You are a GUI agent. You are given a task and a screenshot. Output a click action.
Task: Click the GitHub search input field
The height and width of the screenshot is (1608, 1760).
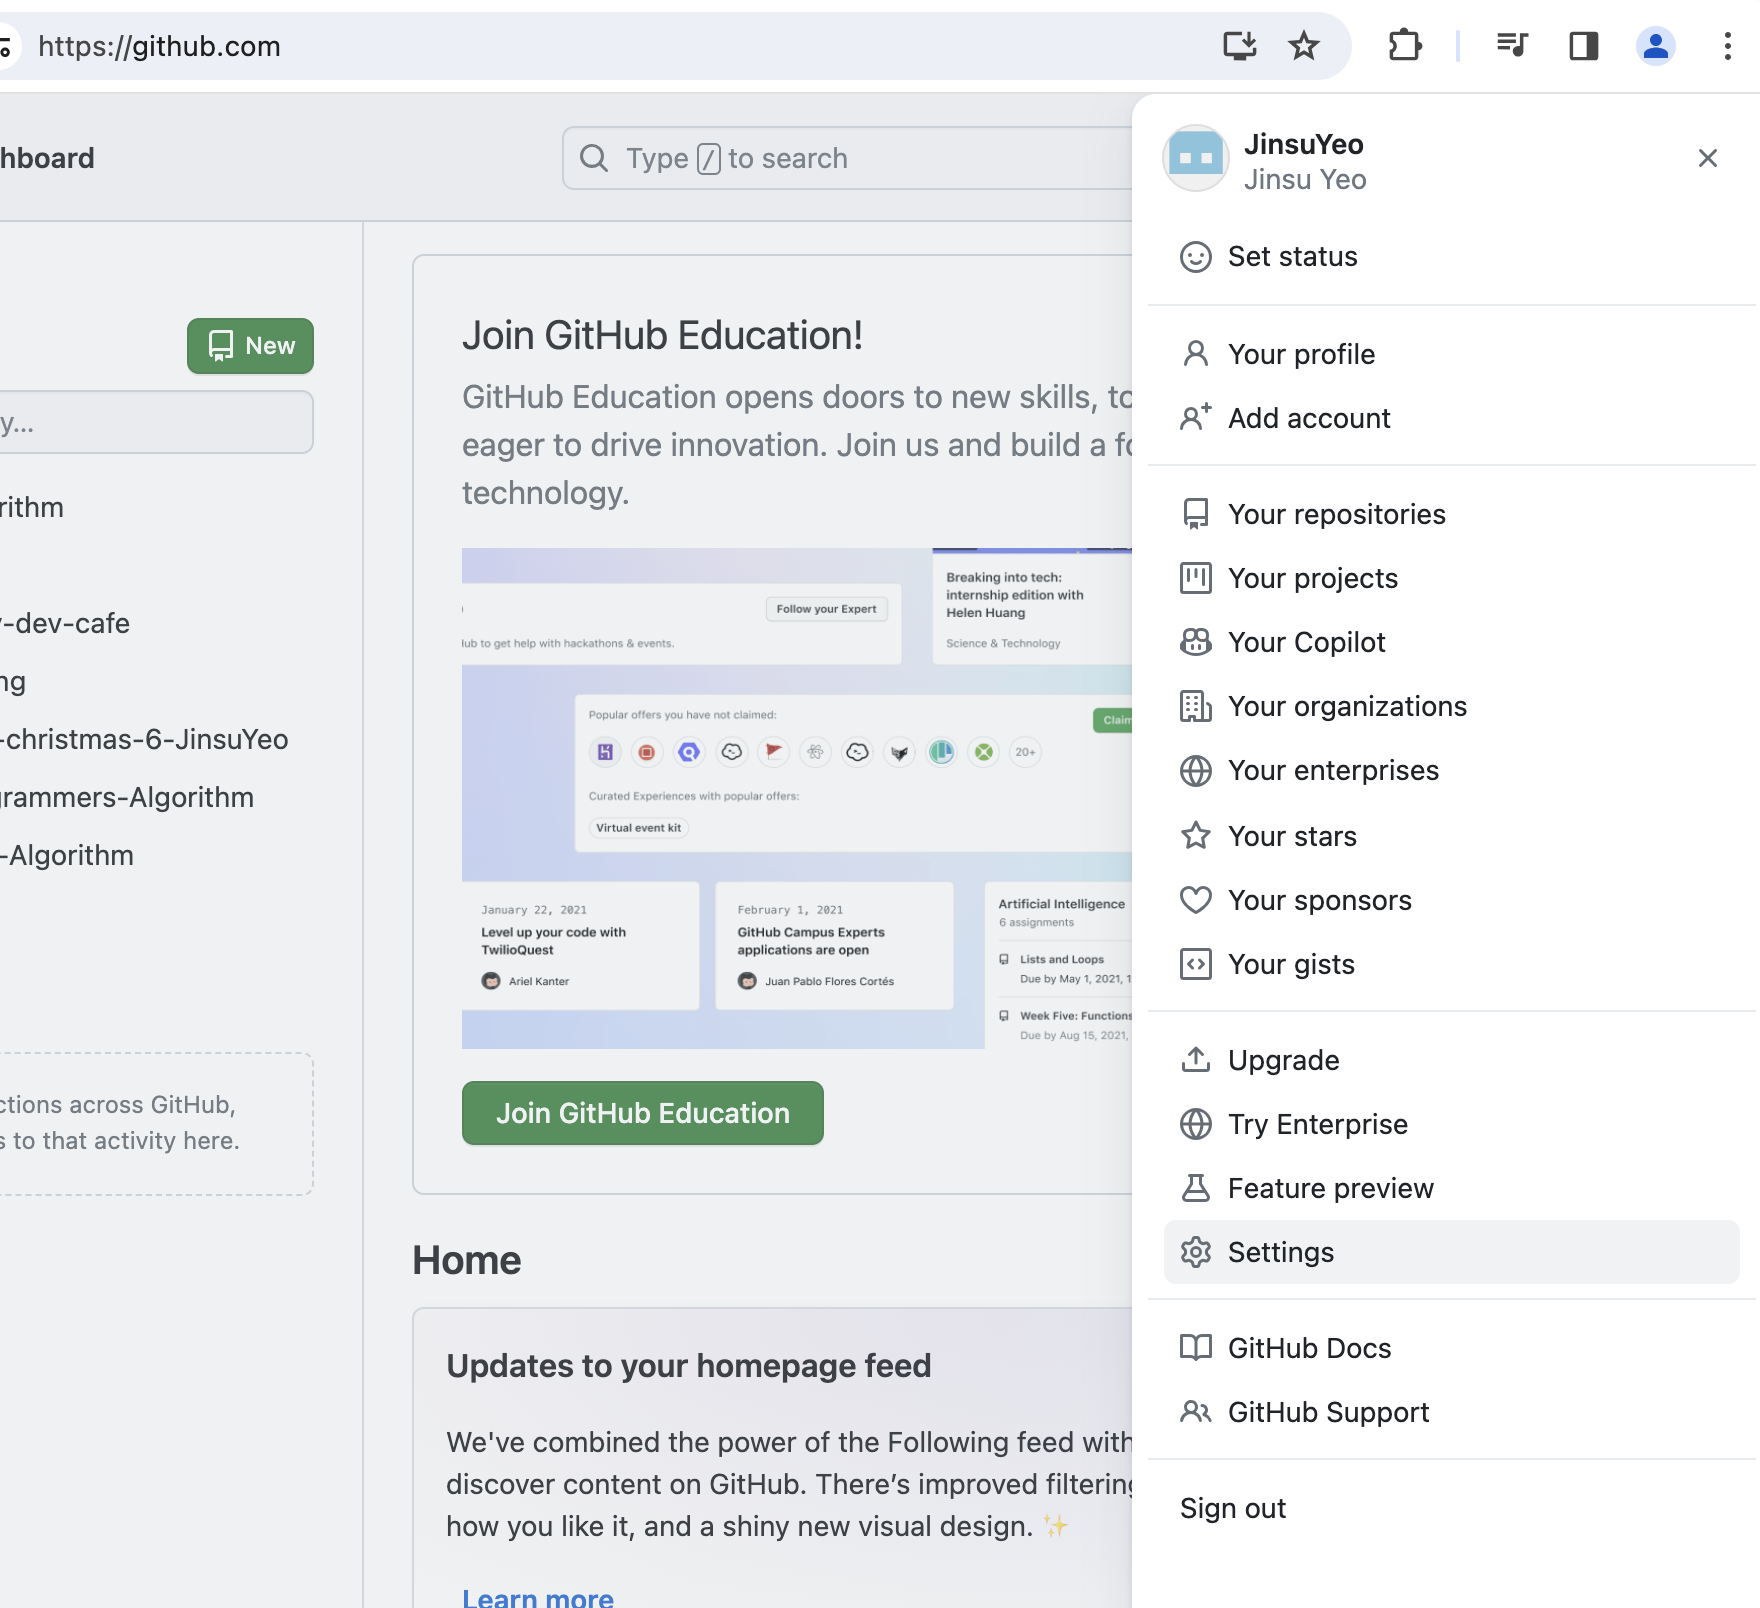tap(848, 158)
